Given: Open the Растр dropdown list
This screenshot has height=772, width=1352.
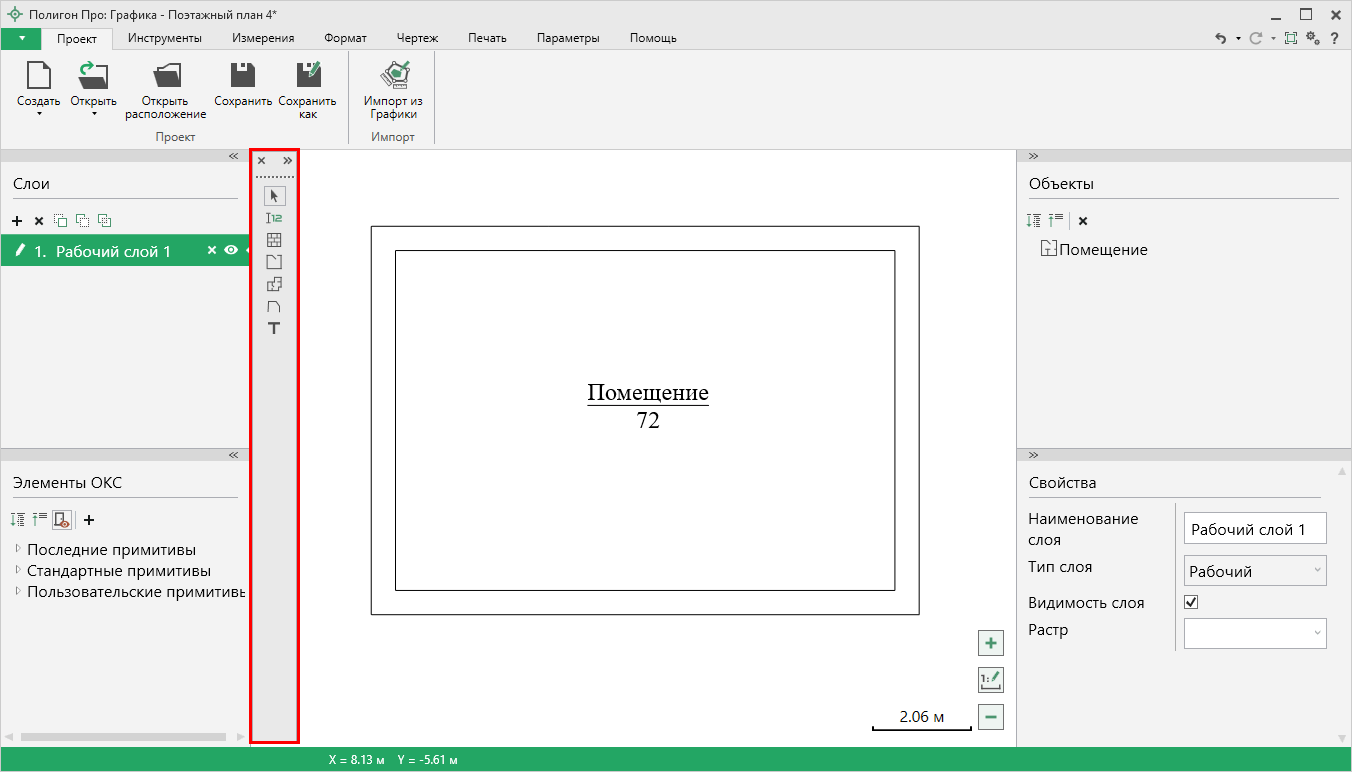Looking at the screenshot, I should click(x=1255, y=633).
